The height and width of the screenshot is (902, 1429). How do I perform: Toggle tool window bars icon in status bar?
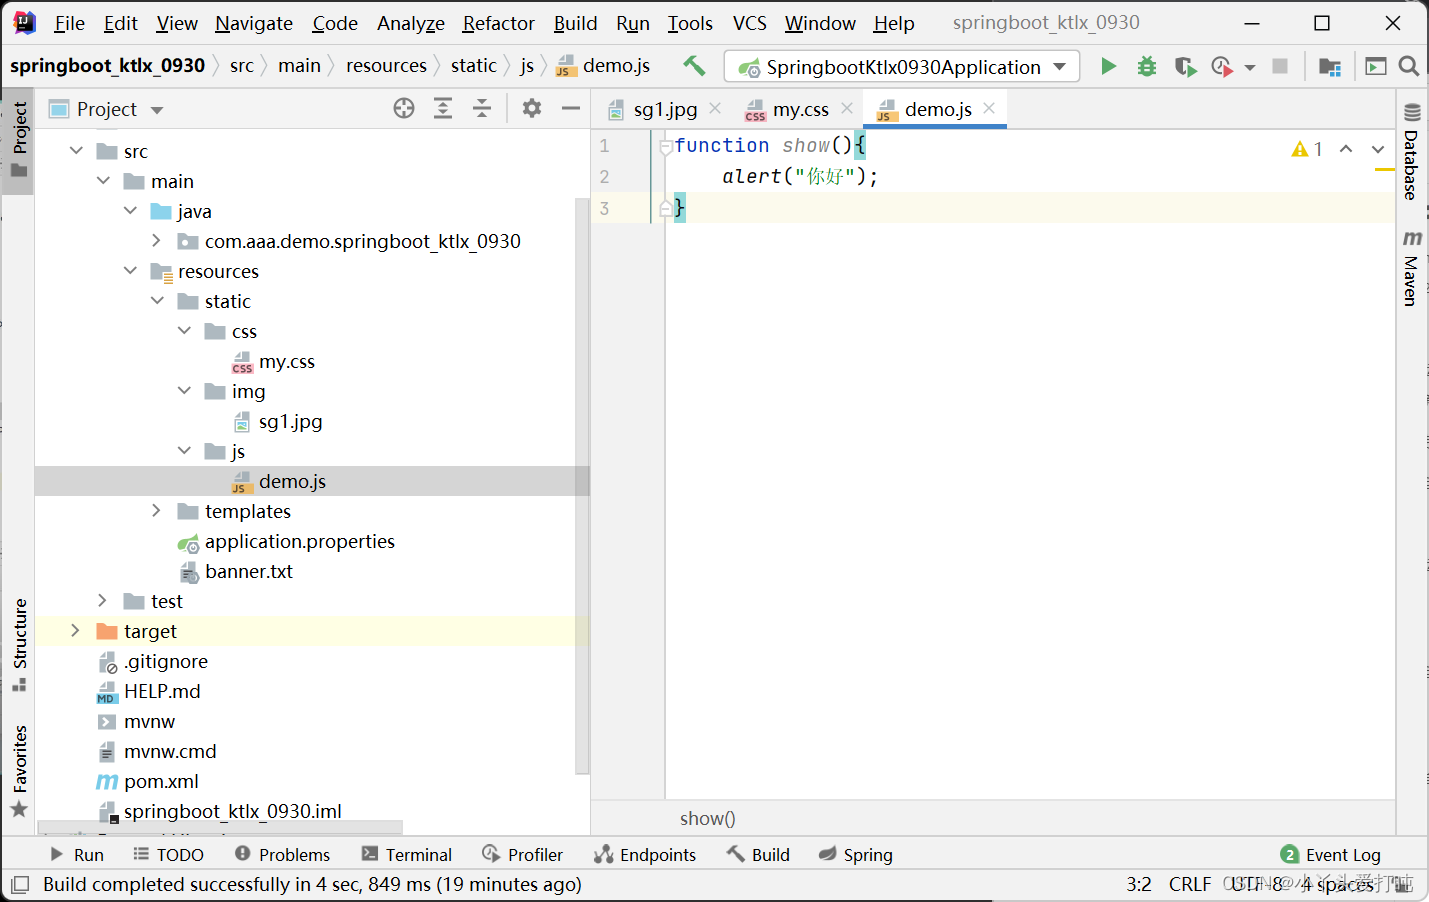(19, 885)
